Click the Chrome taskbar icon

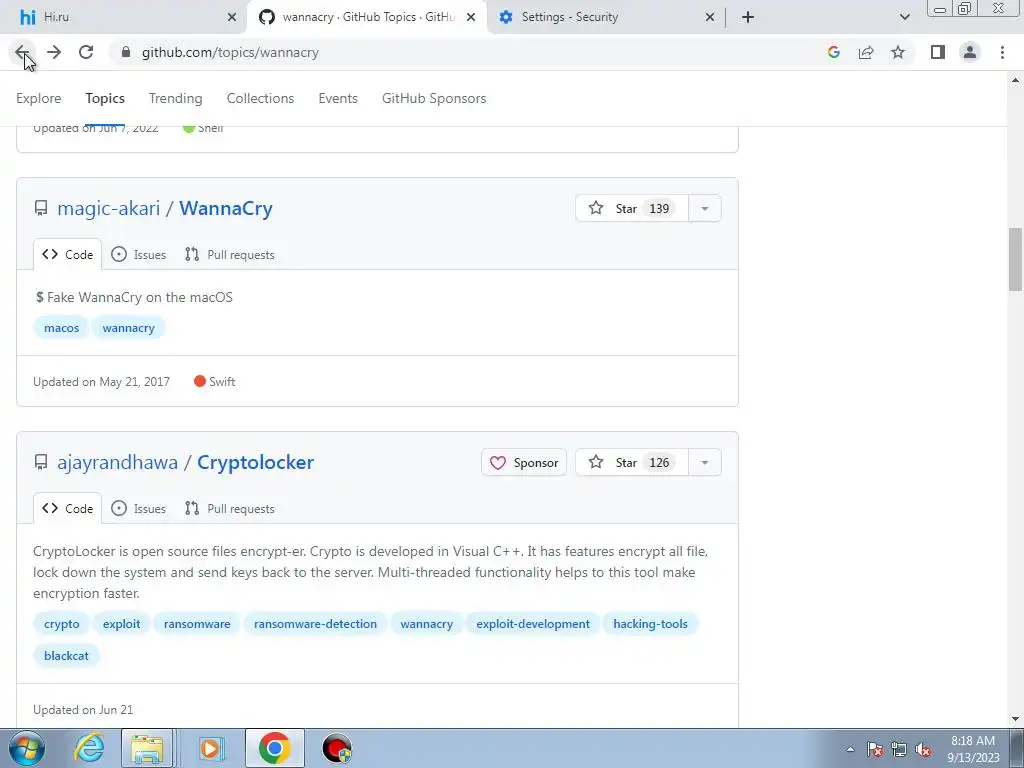click(274, 748)
